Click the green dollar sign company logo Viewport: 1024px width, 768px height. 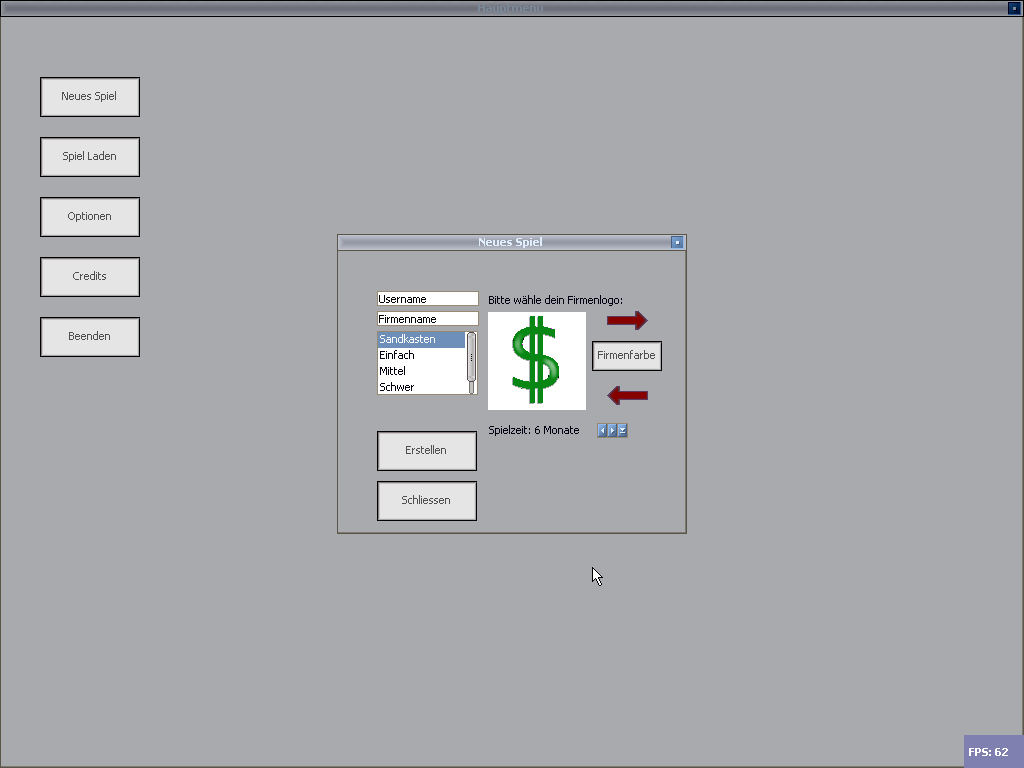pos(537,361)
